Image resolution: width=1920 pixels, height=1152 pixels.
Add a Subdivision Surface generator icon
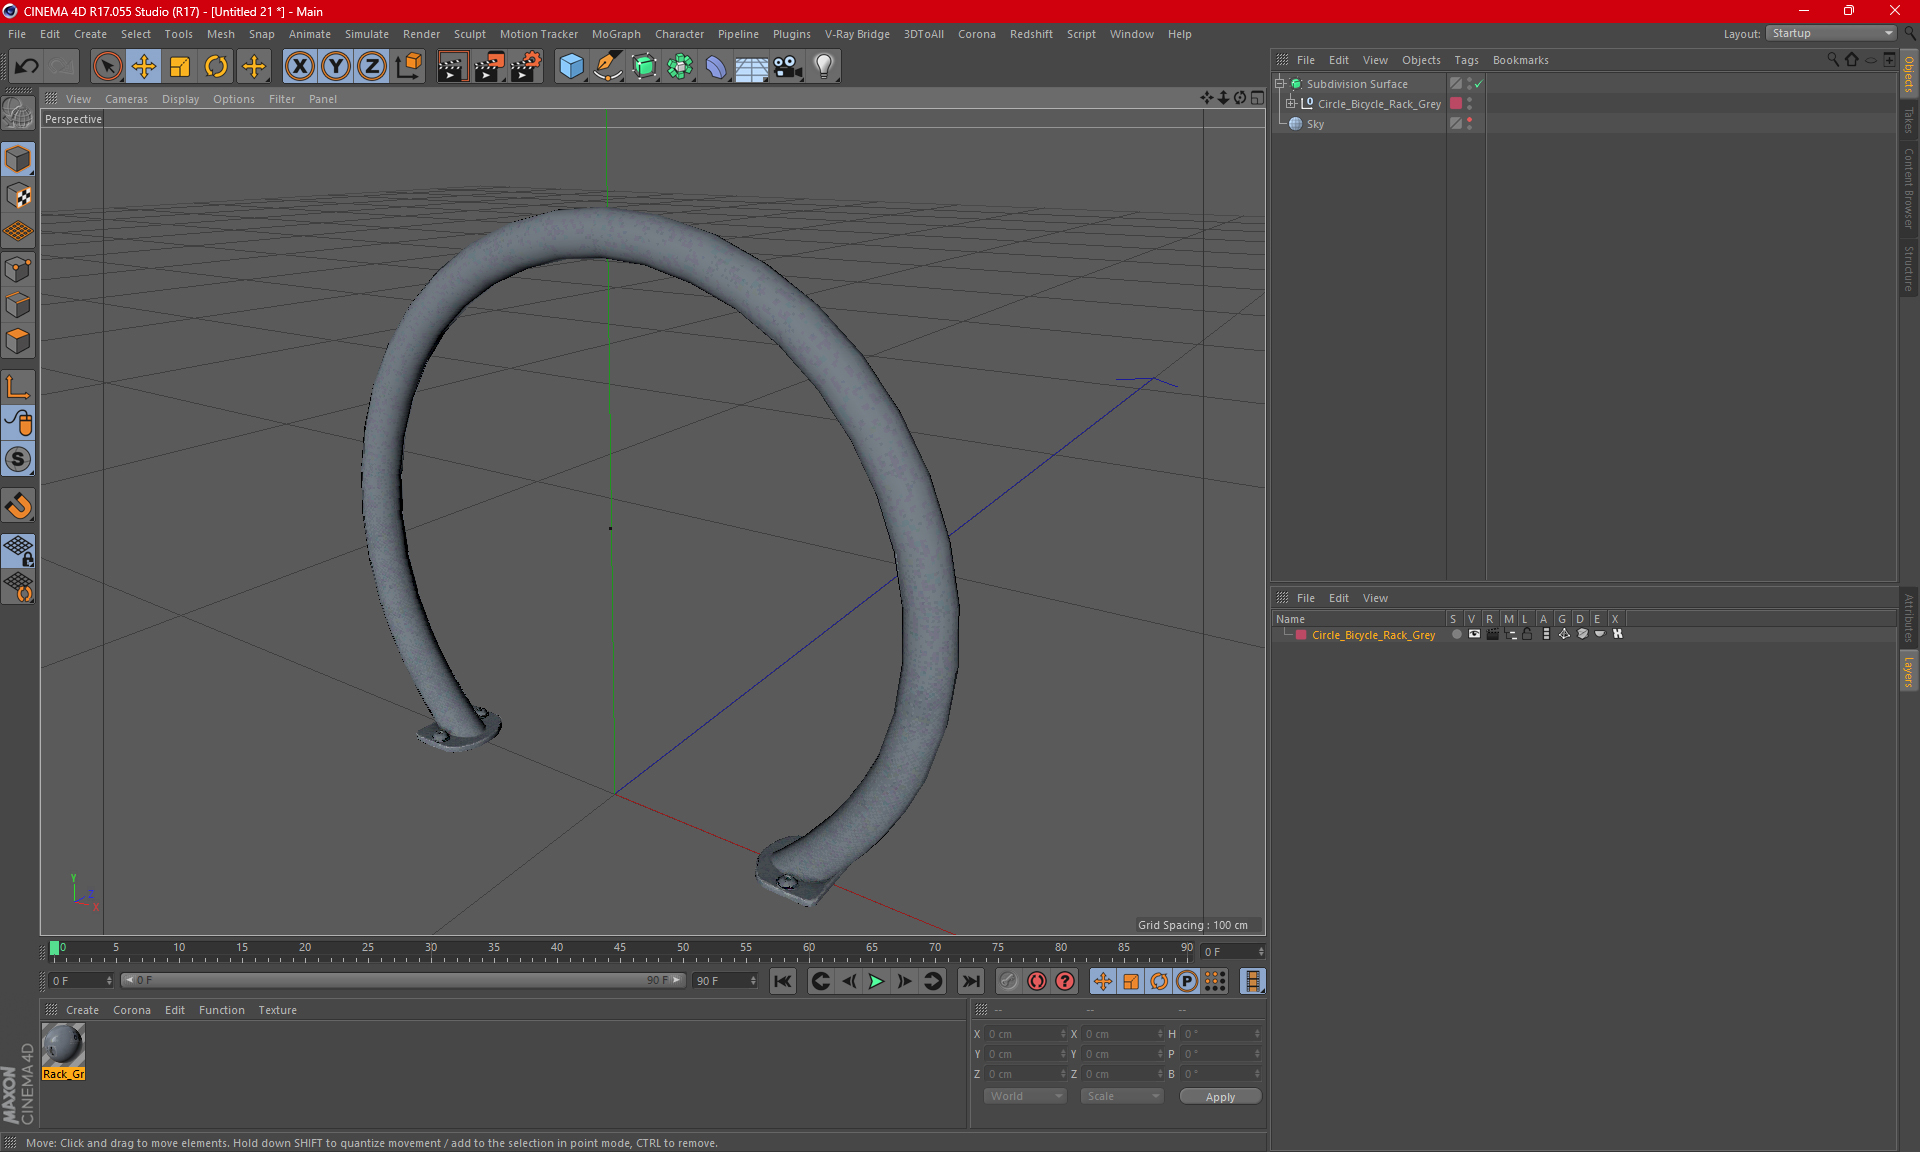(x=644, y=67)
